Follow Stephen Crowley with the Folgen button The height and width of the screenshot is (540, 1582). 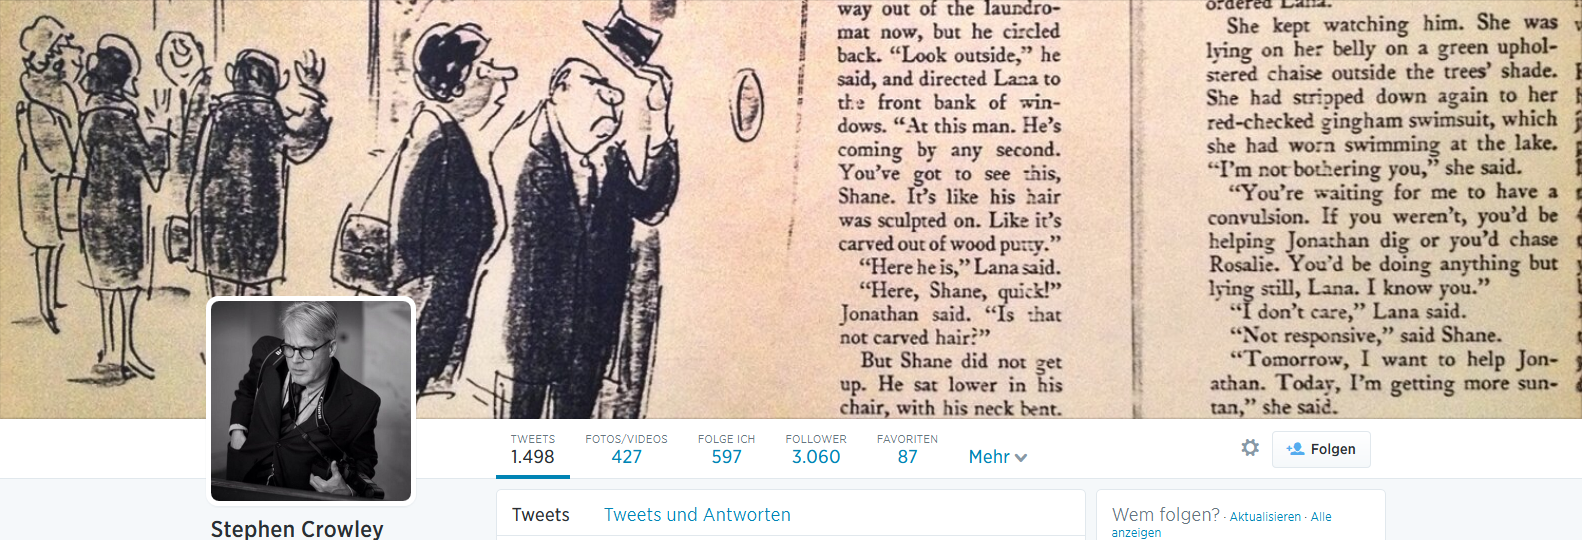tap(1321, 449)
